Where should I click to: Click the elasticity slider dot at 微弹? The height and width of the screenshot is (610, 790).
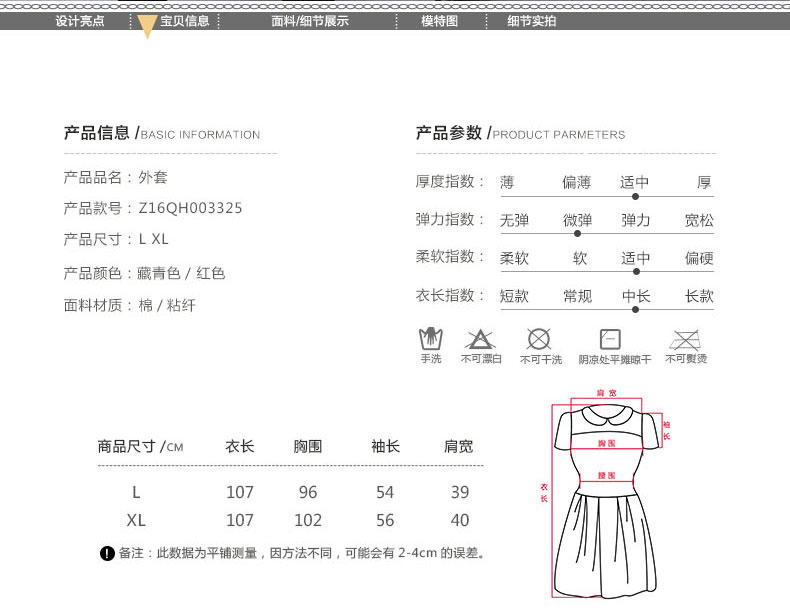[578, 234]
